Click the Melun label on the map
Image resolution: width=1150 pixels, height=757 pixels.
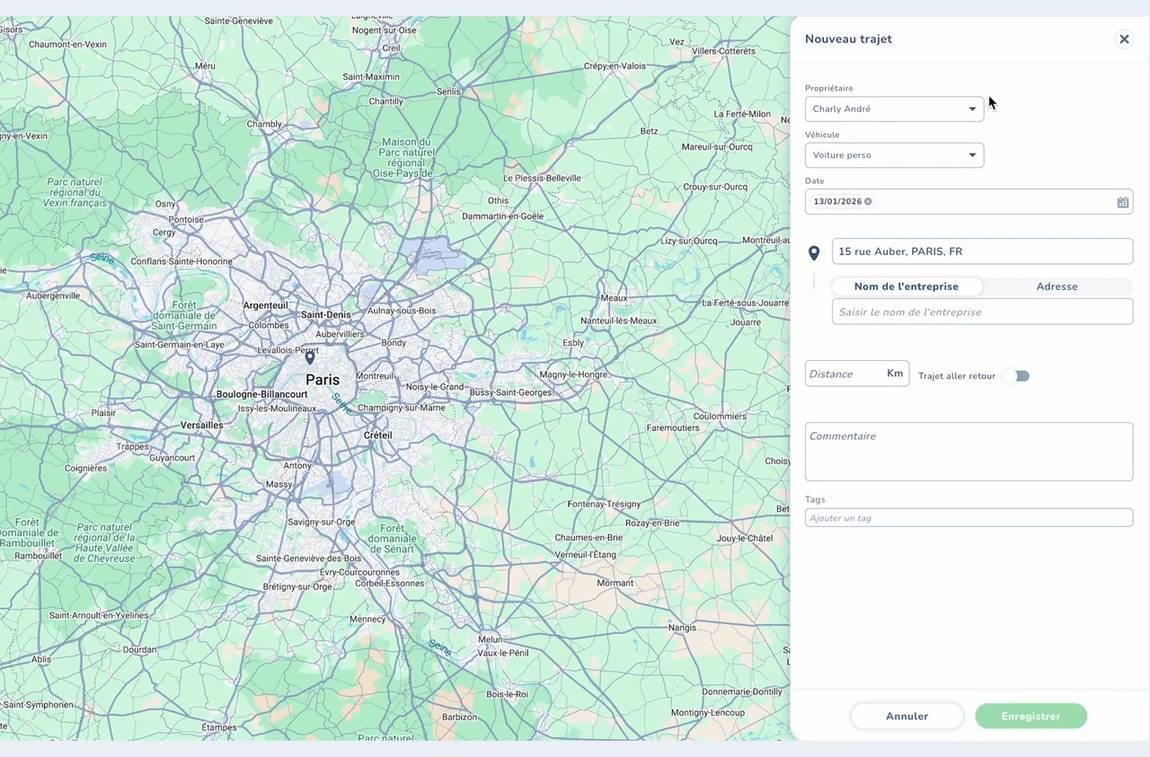point(490,640)
